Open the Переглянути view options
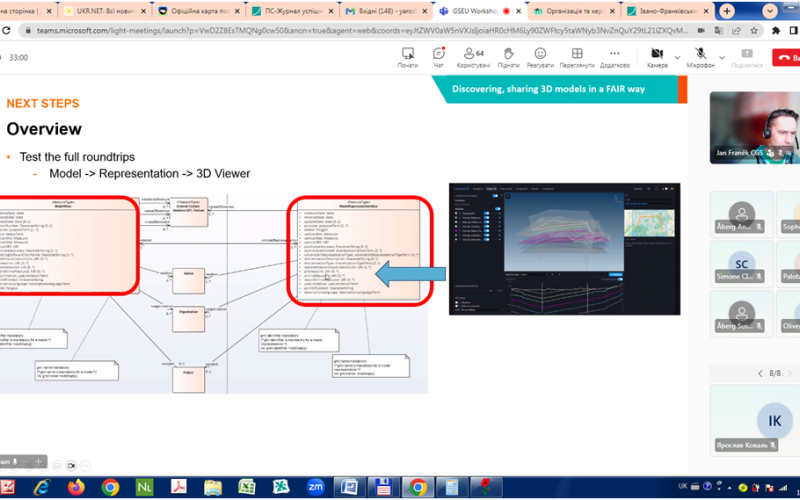The image size is (800, 500). tap(577, 58)
